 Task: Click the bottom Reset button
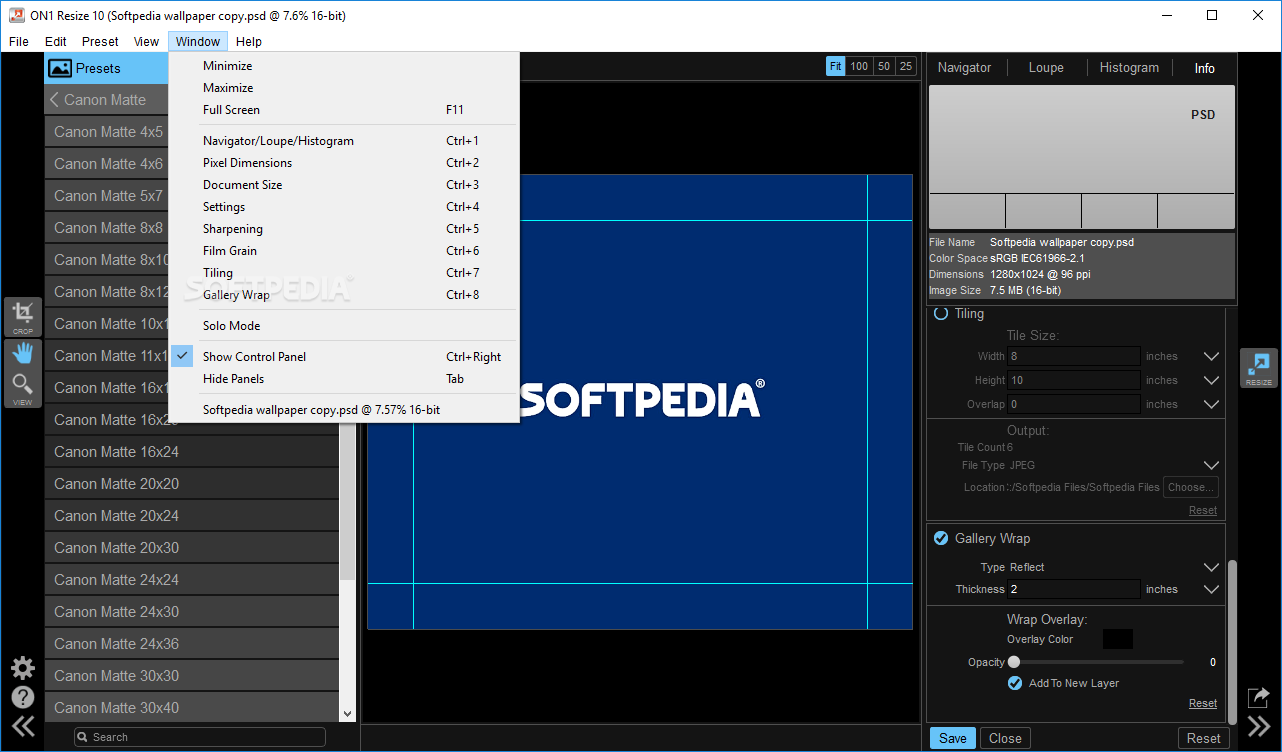coord(1204,738)
